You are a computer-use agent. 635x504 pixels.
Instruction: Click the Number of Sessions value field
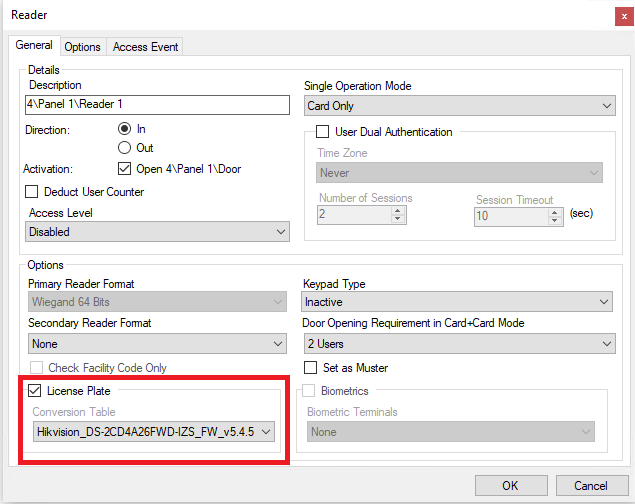(x=355, y=215)
